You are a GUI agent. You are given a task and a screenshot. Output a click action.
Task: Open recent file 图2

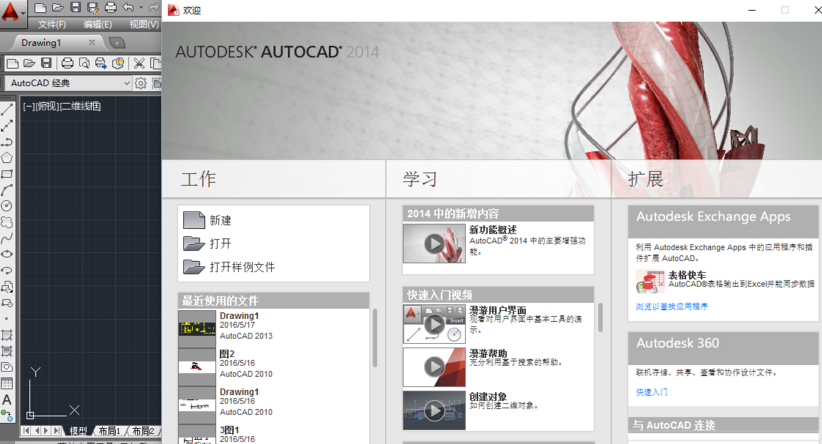click(275, 363)
